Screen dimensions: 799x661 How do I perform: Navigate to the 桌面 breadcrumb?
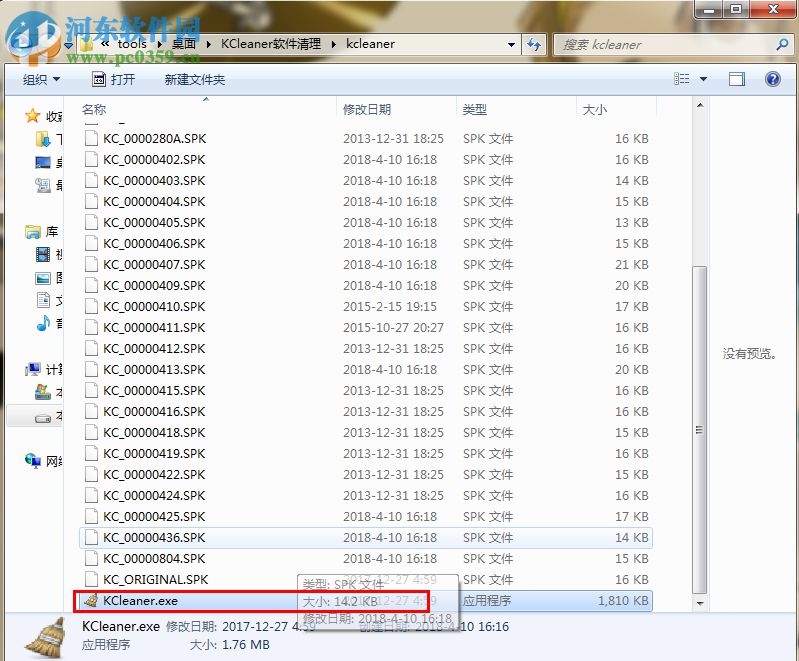pos(183,44)
